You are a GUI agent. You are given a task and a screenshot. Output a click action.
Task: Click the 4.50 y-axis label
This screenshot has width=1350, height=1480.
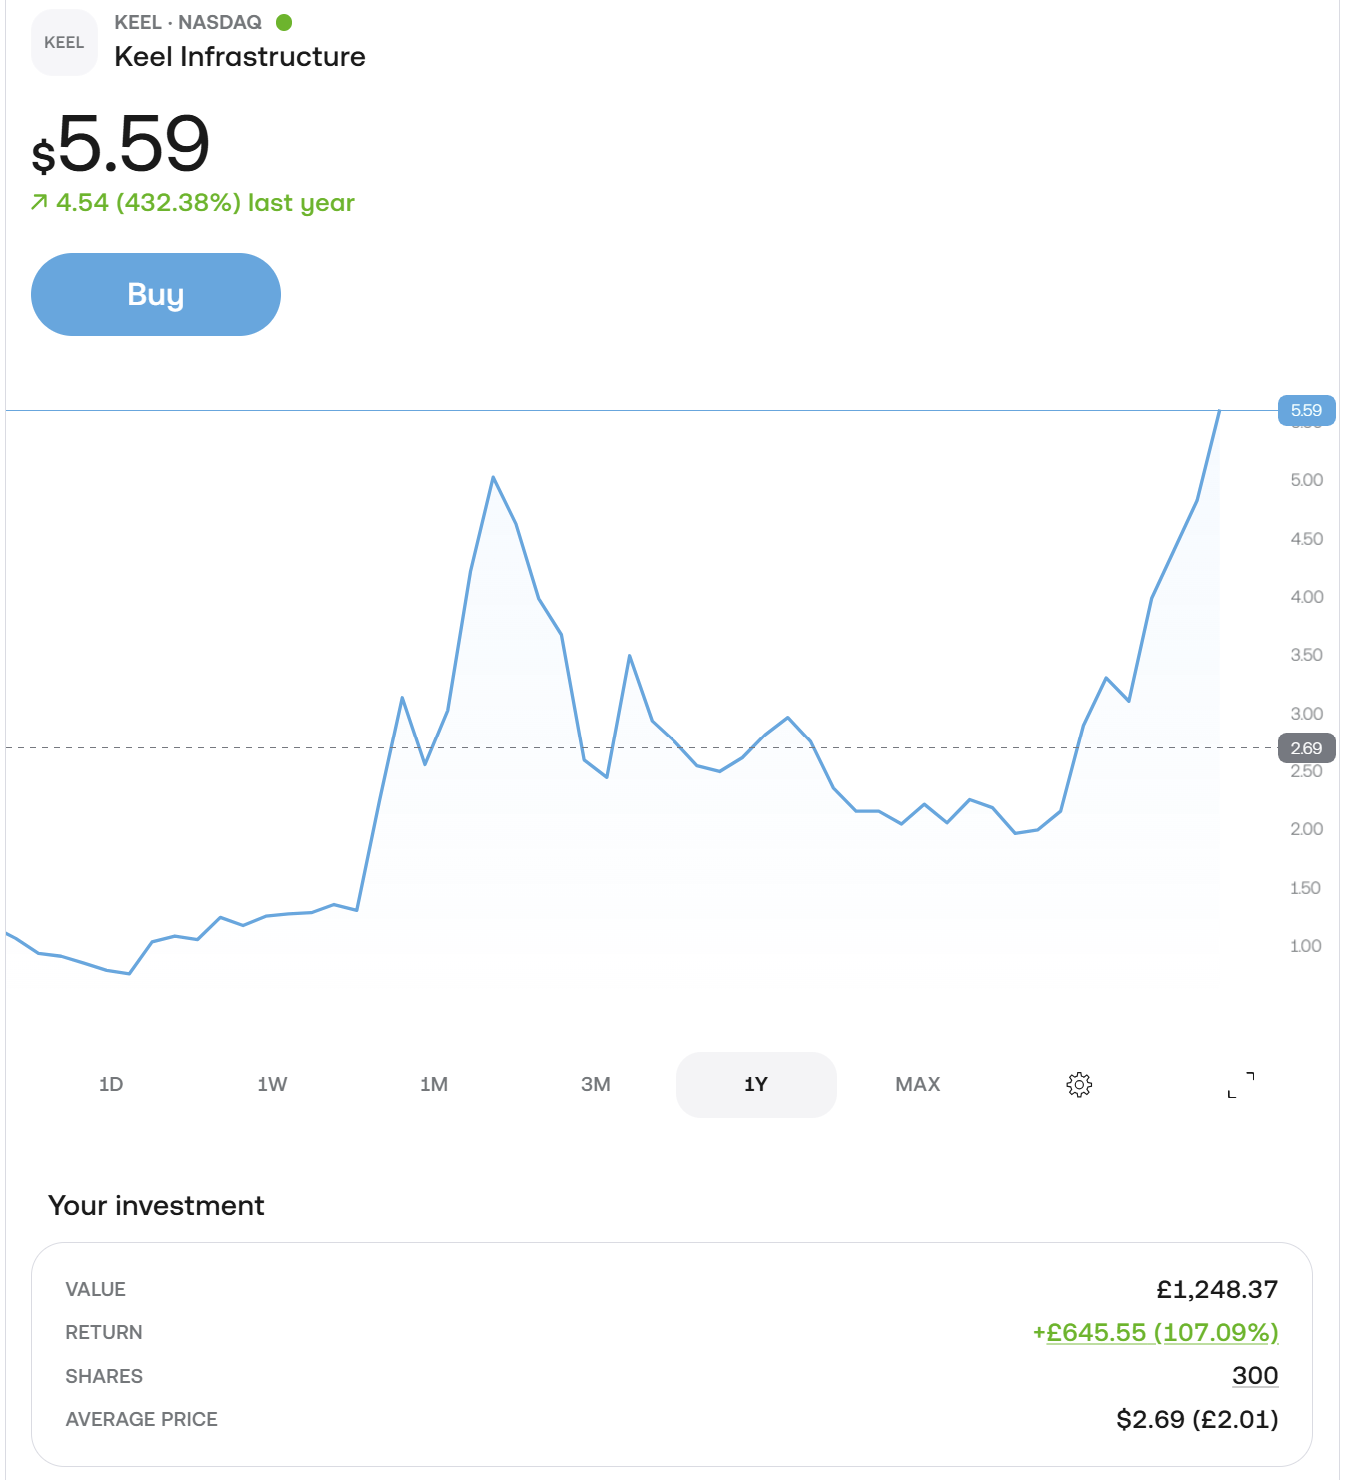(1306, 539)
